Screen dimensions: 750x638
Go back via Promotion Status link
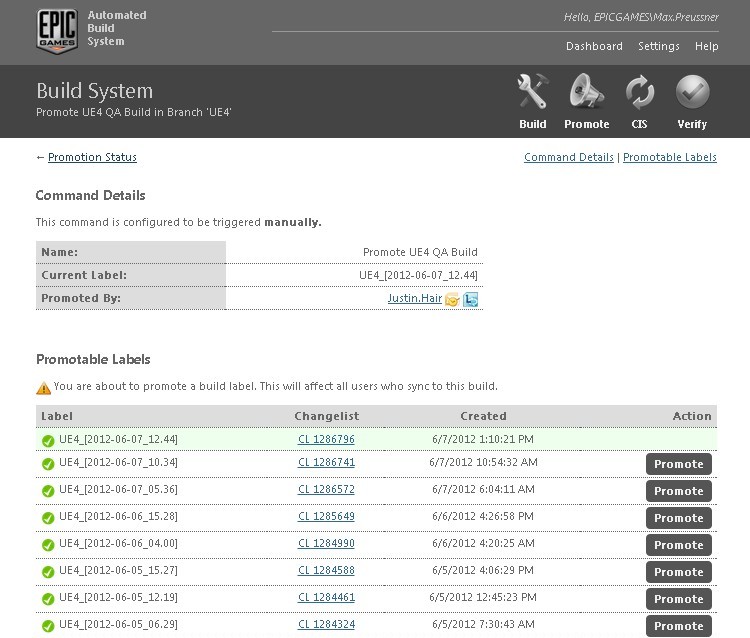coord(92,157)
